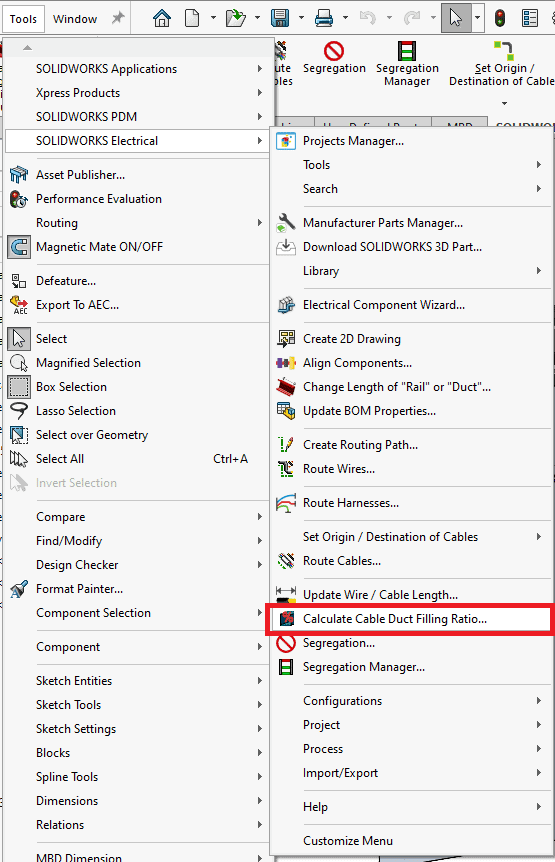Toggle Magnetic Mate ON/OFF
This screenshot has height=862, width=555.
(137, 247)
